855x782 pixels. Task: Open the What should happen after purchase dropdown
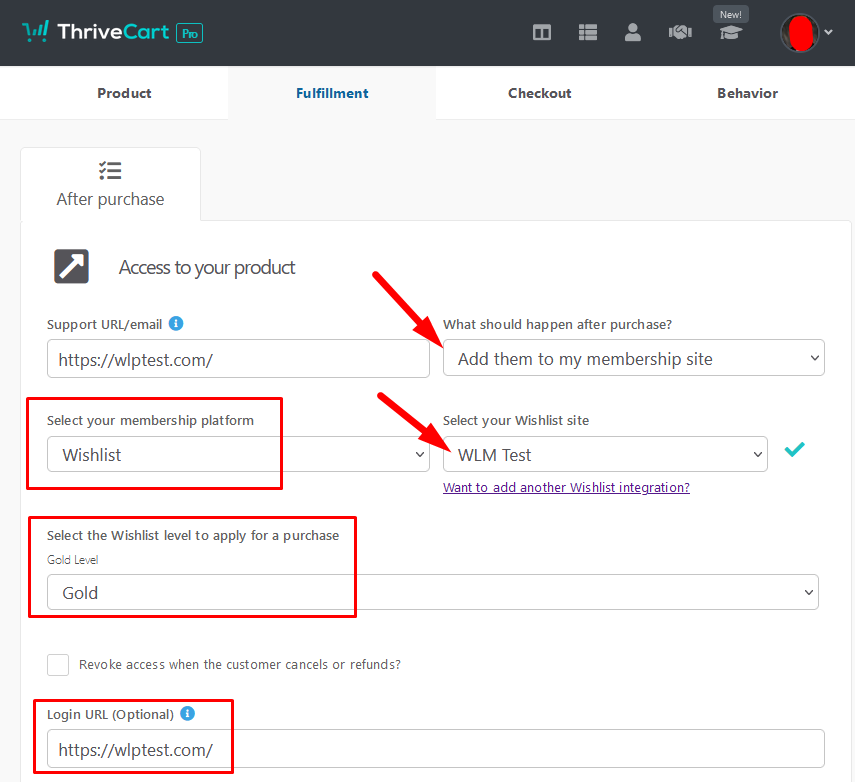634,358
